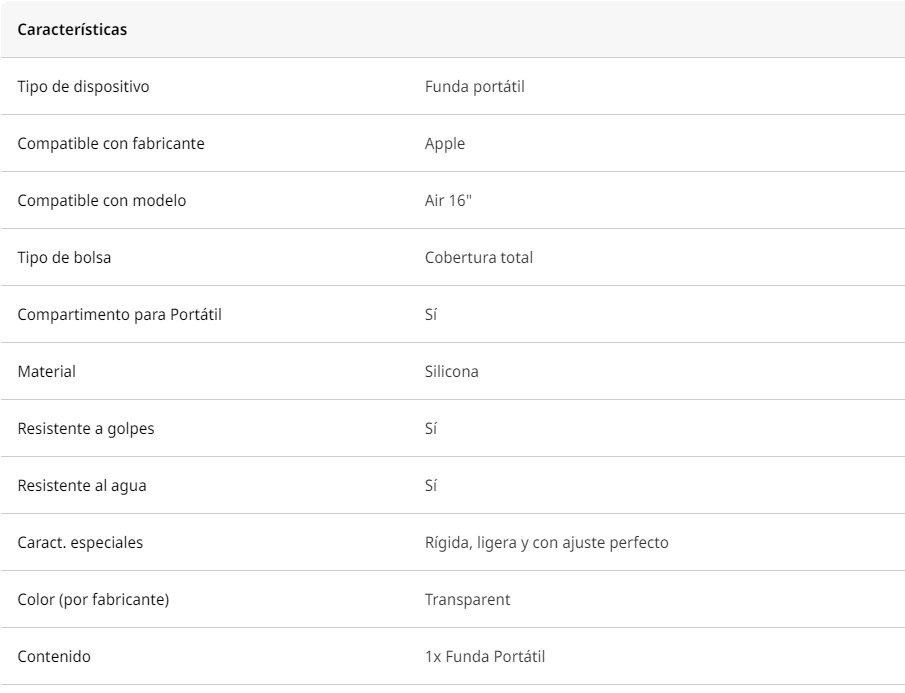905x693 pixels.
Task: Click the Apple manufacturer value
Action: pos(444,144)
